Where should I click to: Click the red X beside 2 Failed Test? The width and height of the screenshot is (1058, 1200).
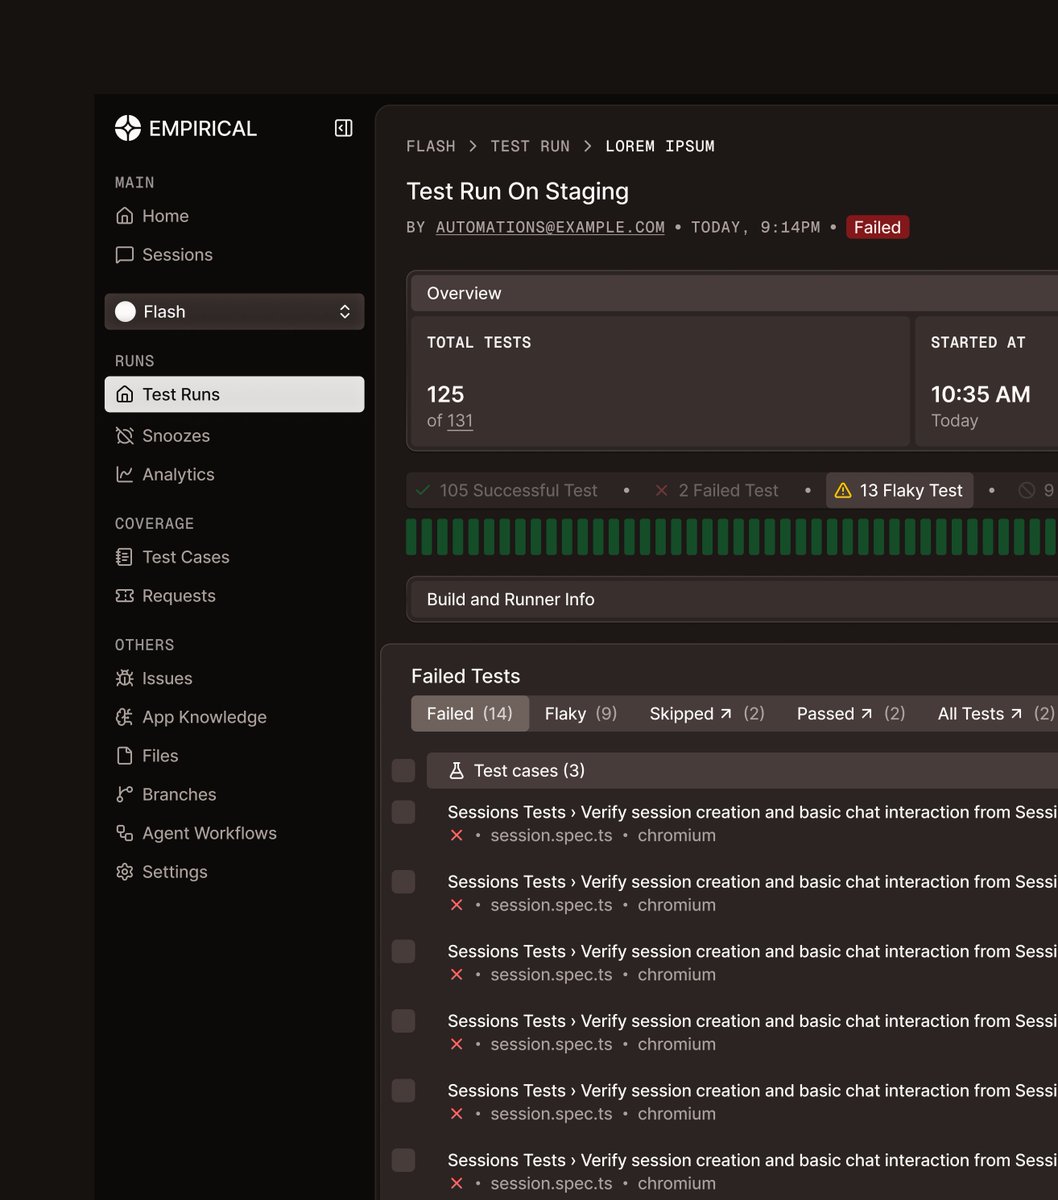pos(661,490)
